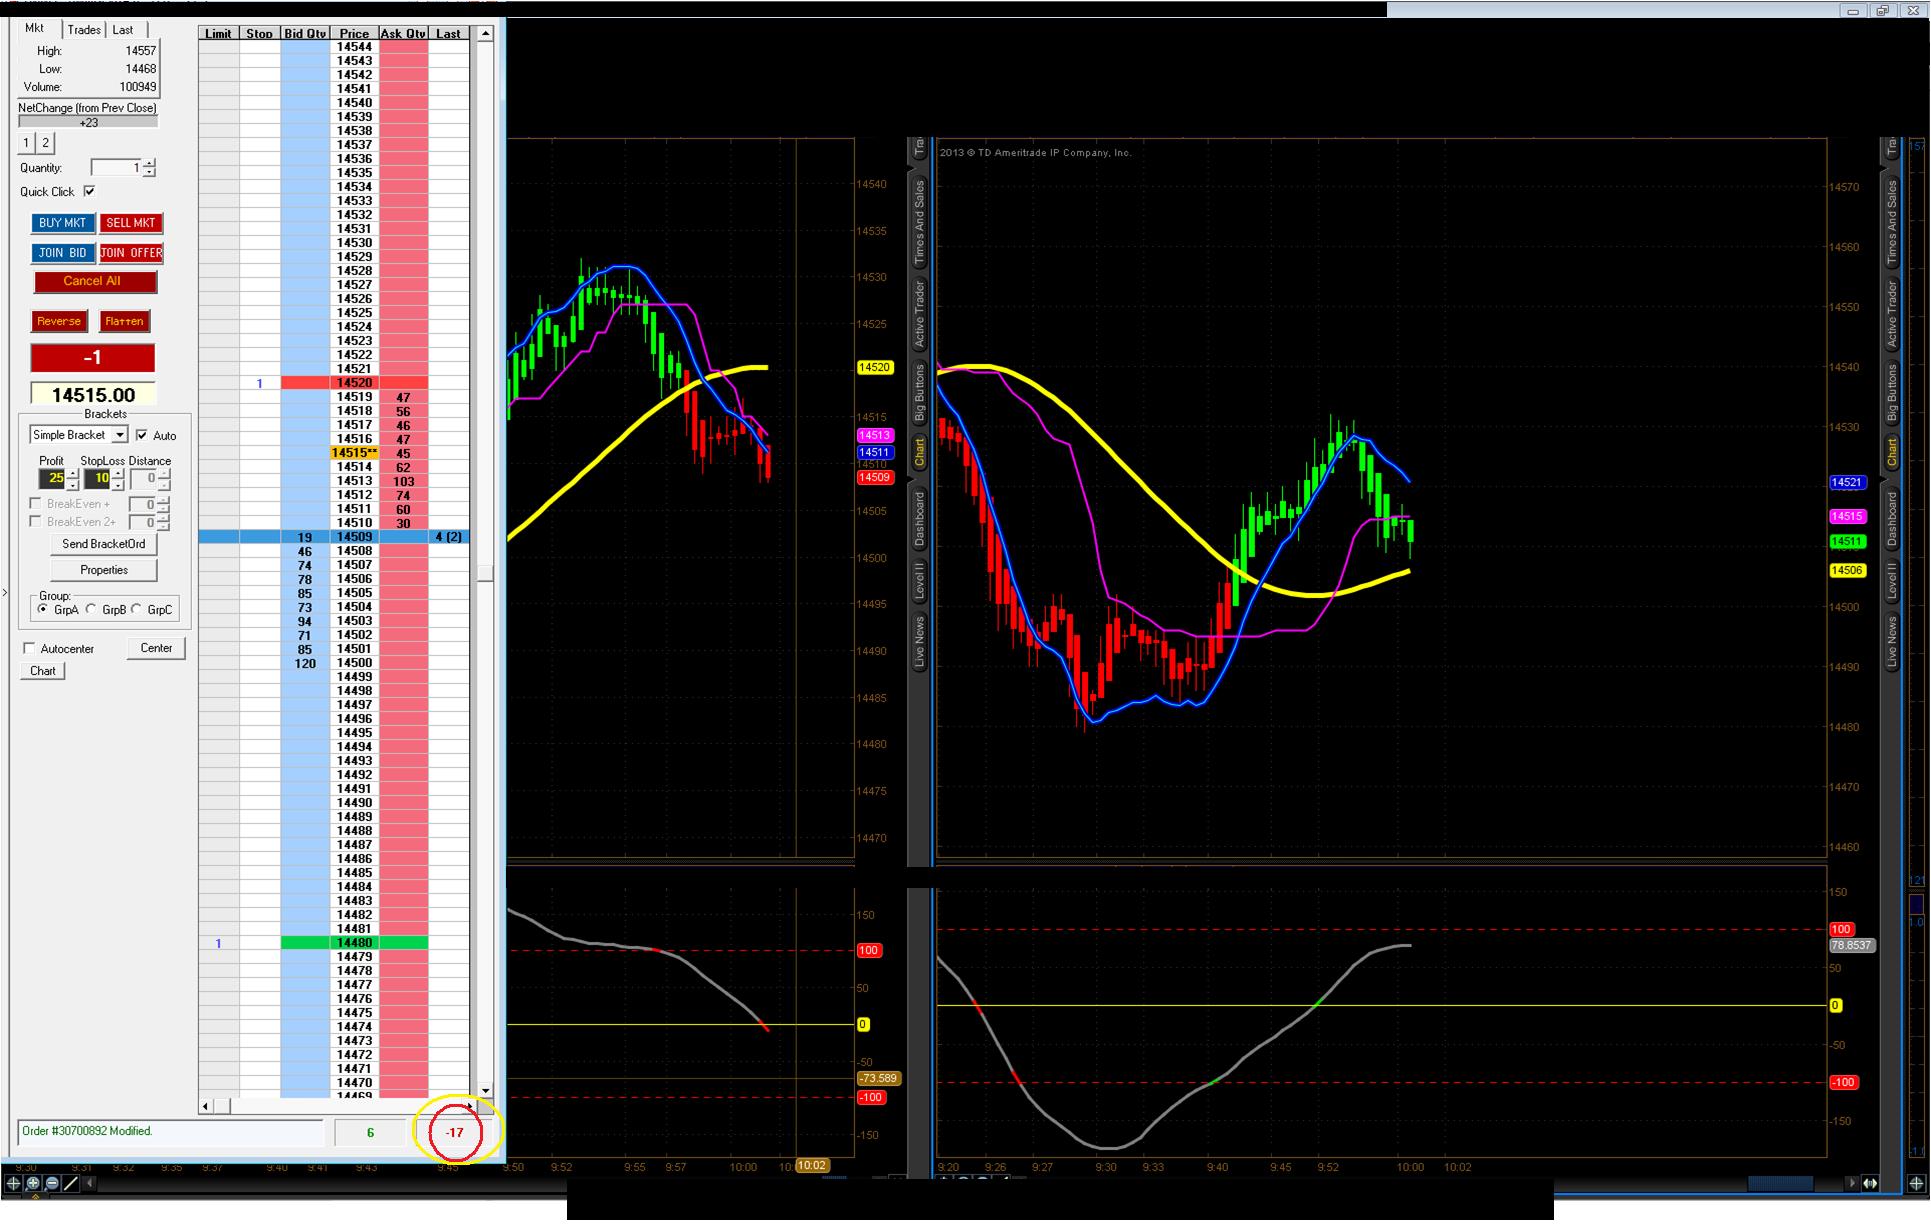Screen dimensions: 1931x1224
Task: Increase the StopLoss stepper value
Action: point(118,474)
